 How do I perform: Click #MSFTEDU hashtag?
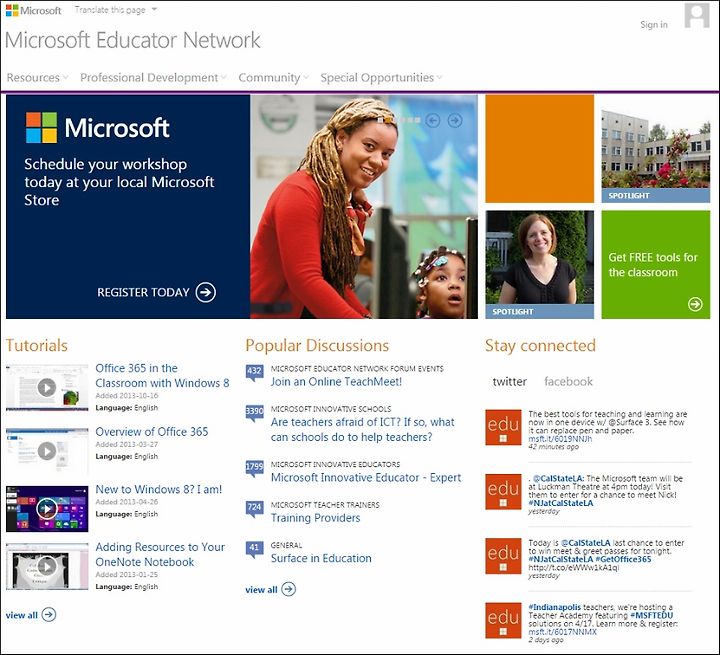coord(652,615)
